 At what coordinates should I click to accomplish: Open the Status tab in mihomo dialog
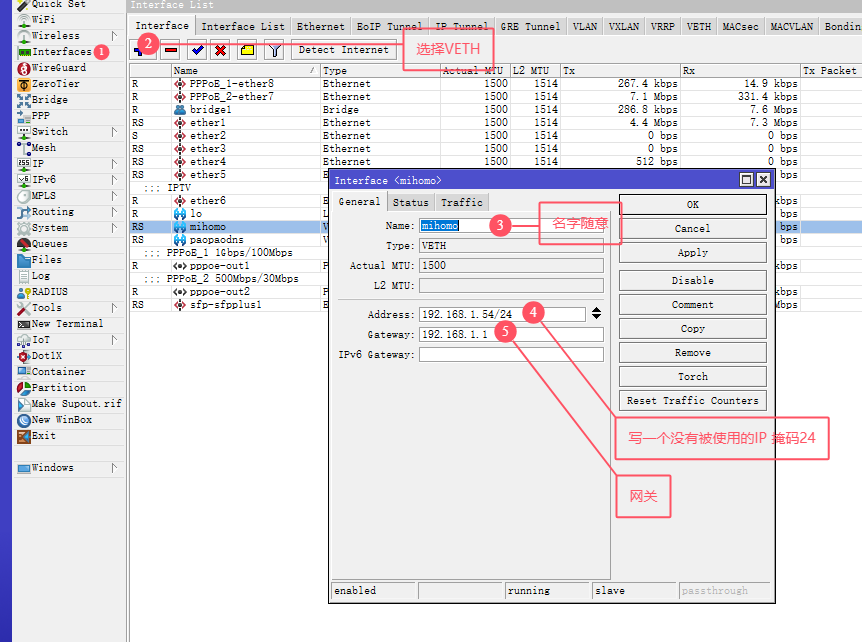(410, 202)
